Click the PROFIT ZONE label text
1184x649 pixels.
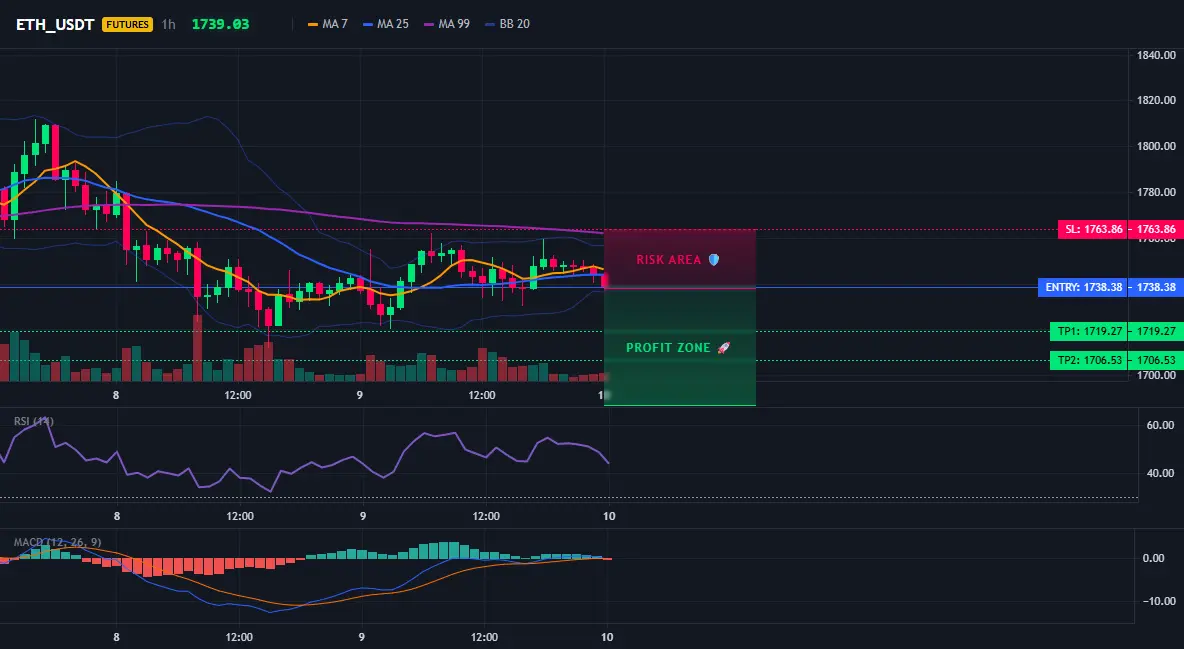668,348
